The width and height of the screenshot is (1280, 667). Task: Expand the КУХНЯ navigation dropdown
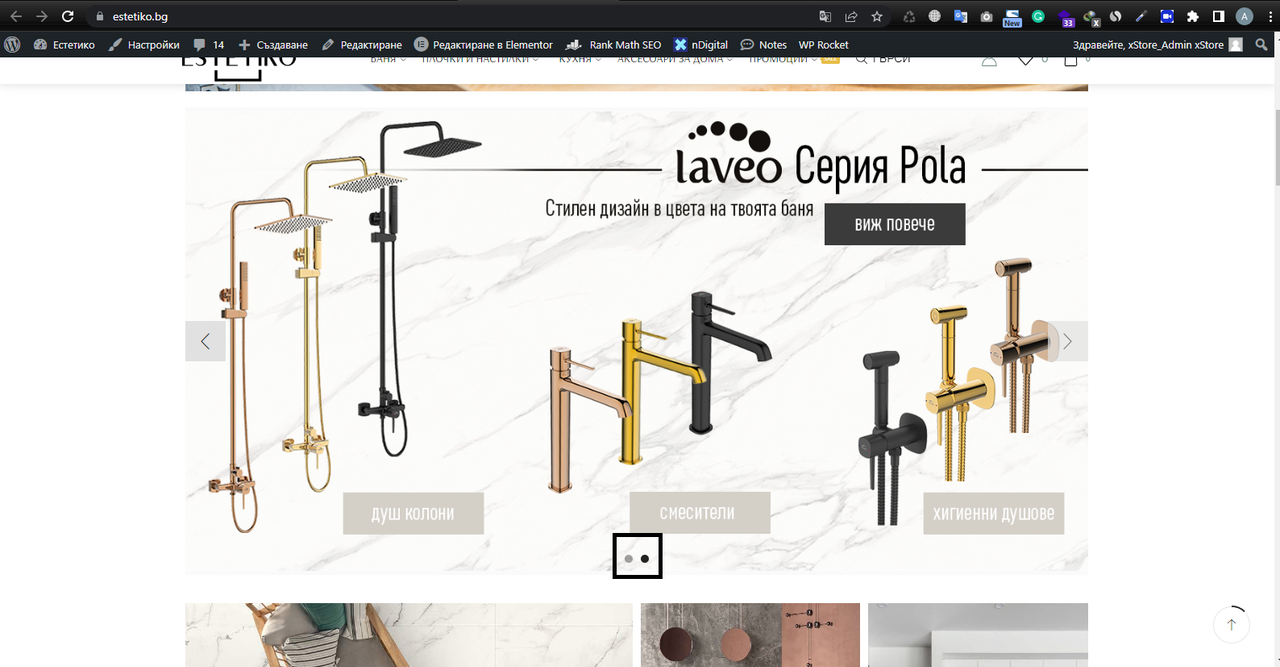click(580, 59)
